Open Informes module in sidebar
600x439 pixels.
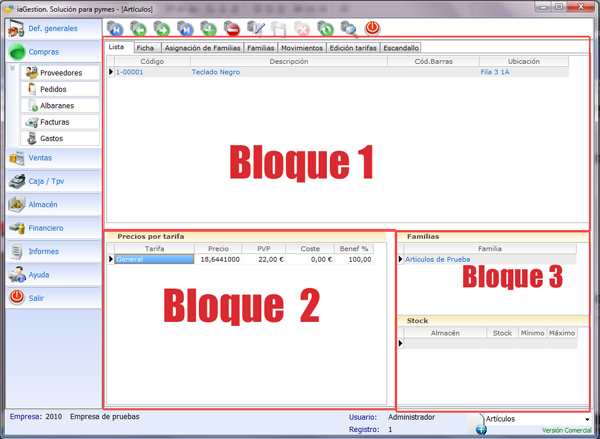pos(54,251)
